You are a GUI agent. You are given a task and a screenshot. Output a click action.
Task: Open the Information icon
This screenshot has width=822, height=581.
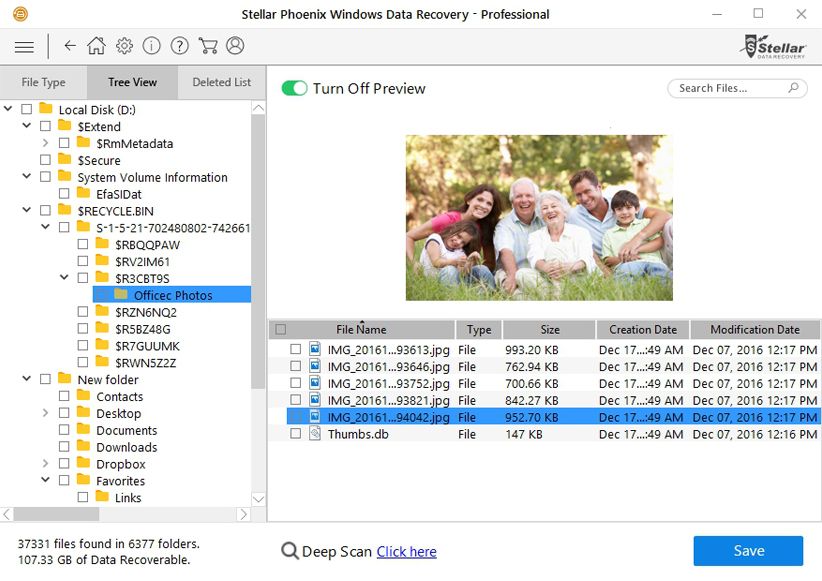pyautogui.click(x=152, y=46)
